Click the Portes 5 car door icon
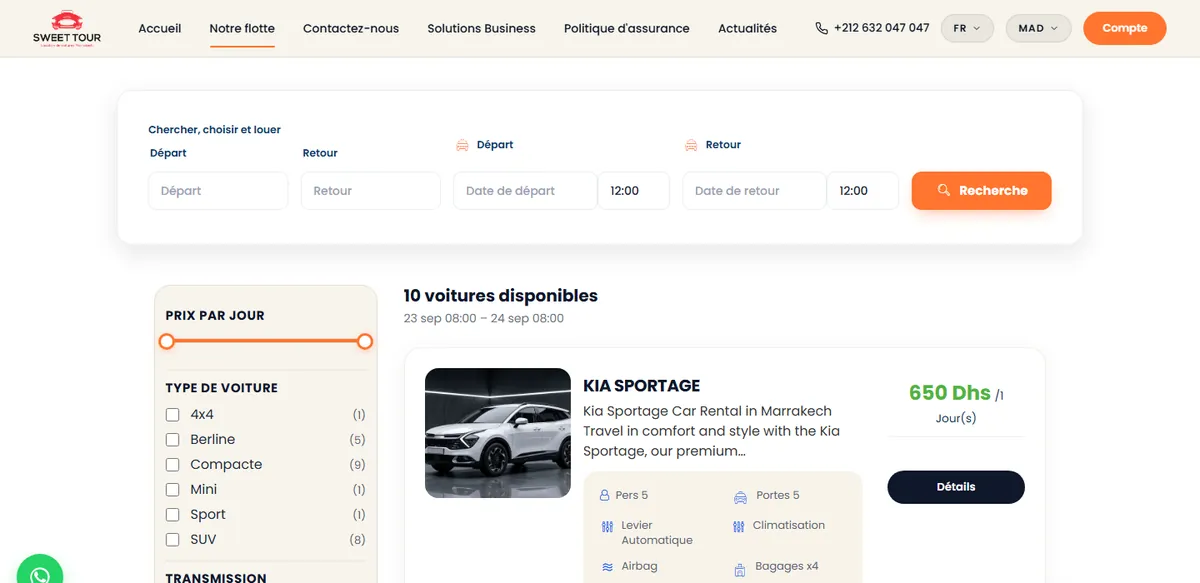 (x=740, y=496)
